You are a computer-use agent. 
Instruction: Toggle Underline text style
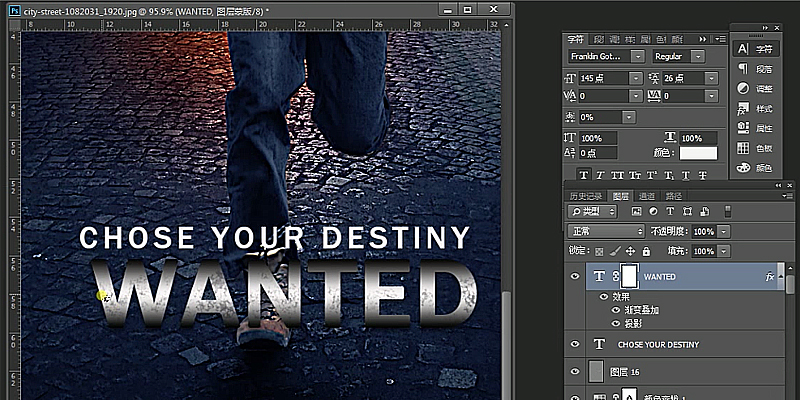click(x=685, y=175)
